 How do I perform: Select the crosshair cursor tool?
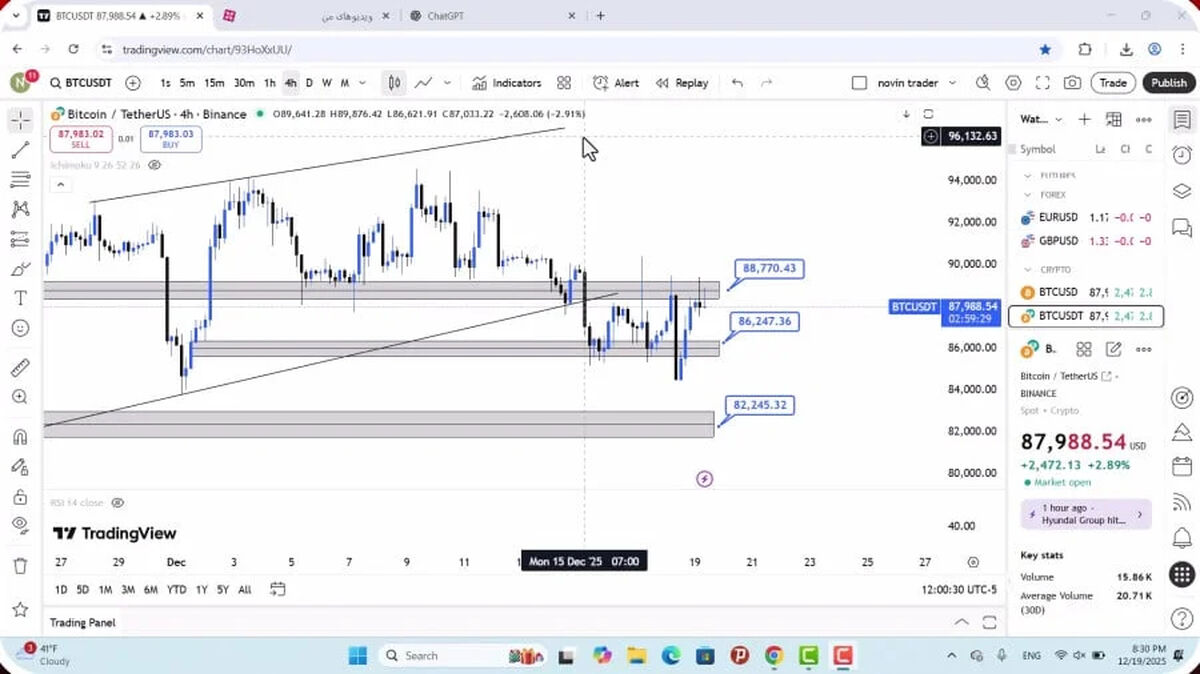20,120
